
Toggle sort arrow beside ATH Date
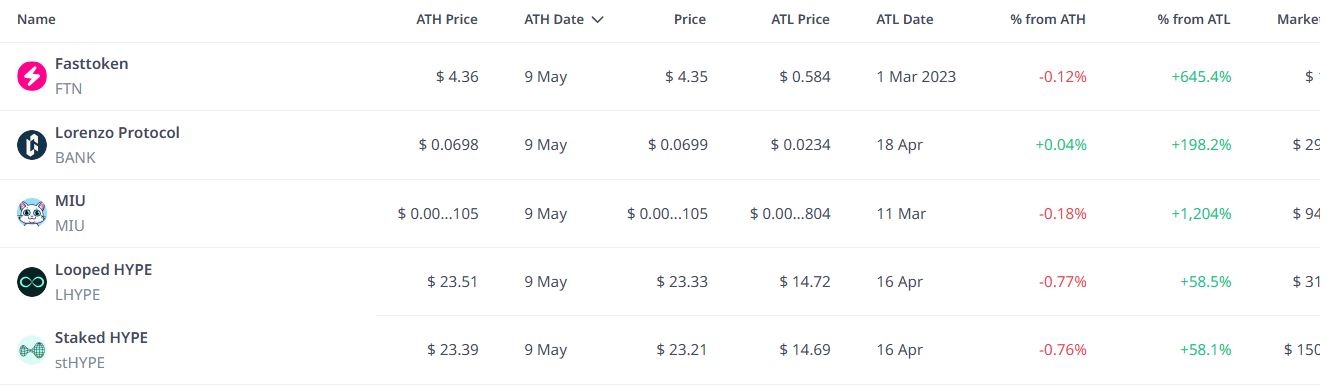598,19
